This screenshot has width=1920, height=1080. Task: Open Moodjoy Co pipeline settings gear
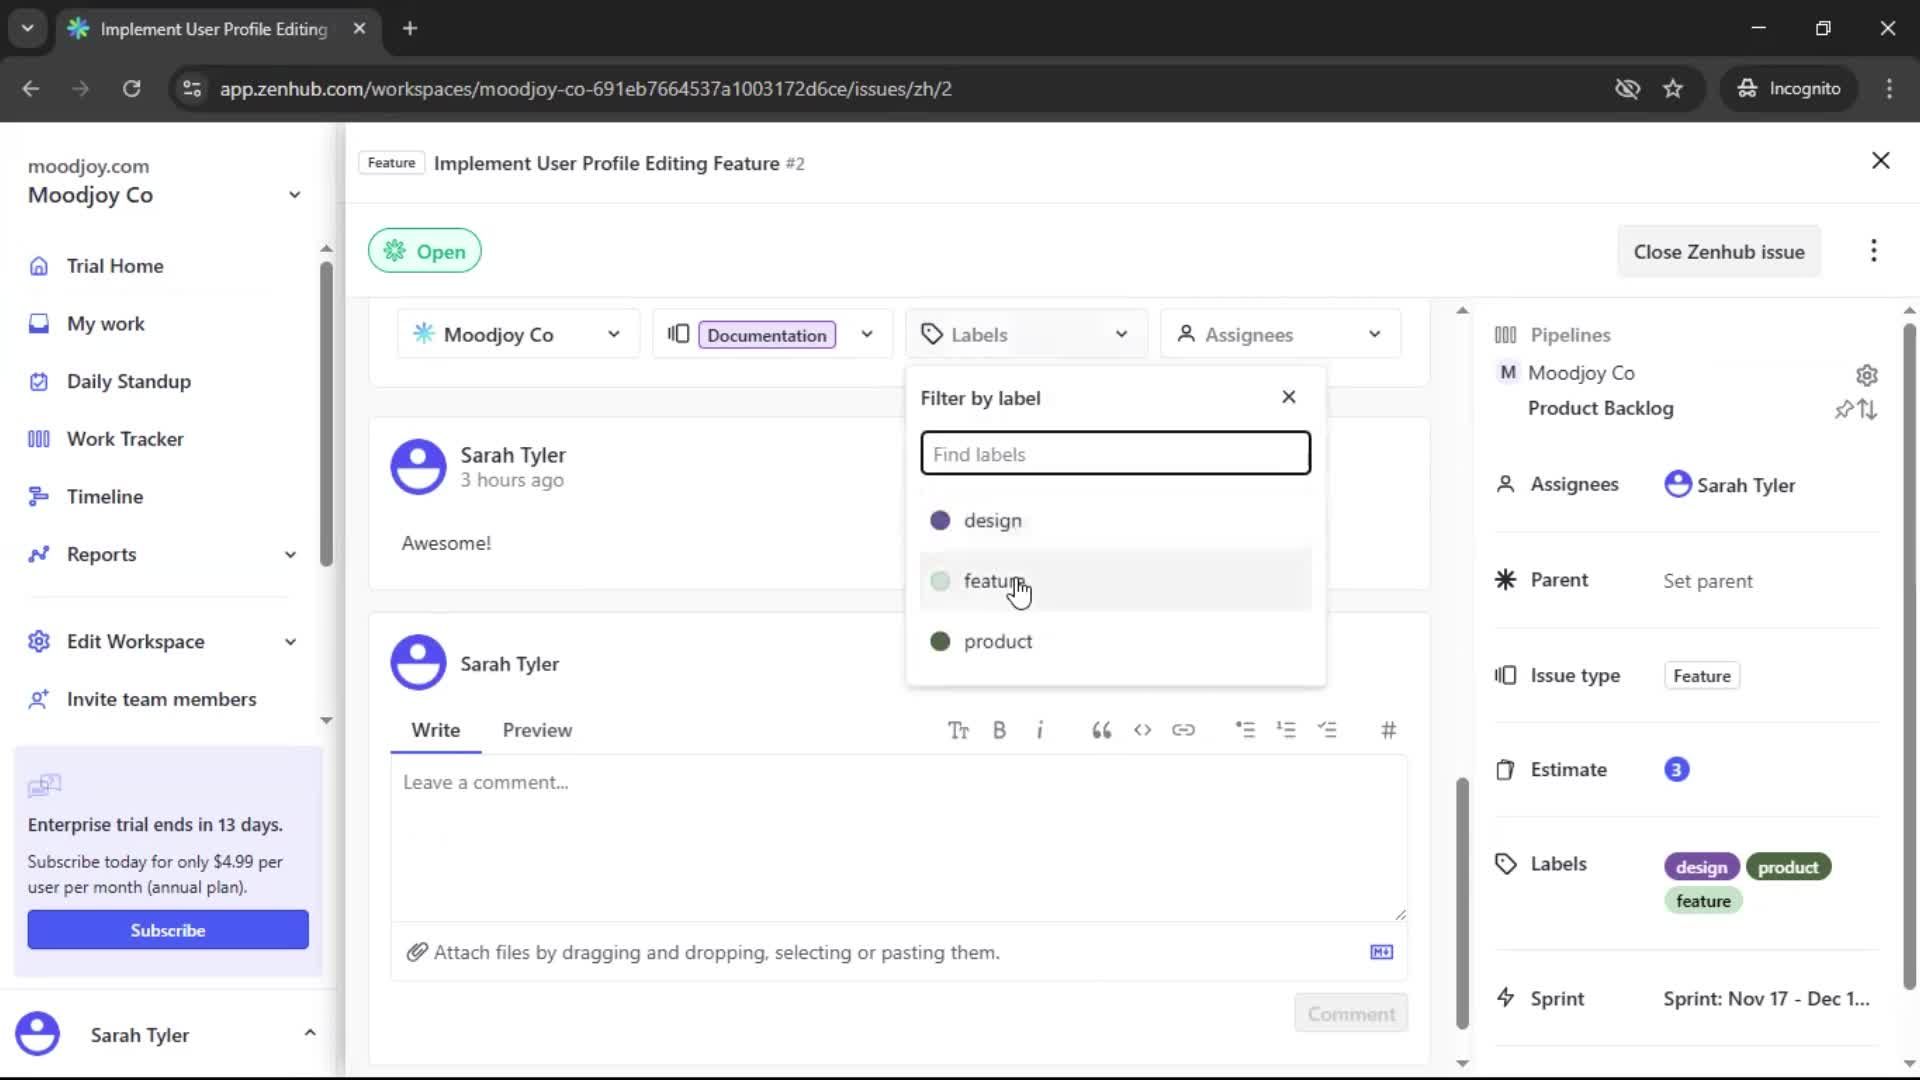click(x=1868, y=375)
